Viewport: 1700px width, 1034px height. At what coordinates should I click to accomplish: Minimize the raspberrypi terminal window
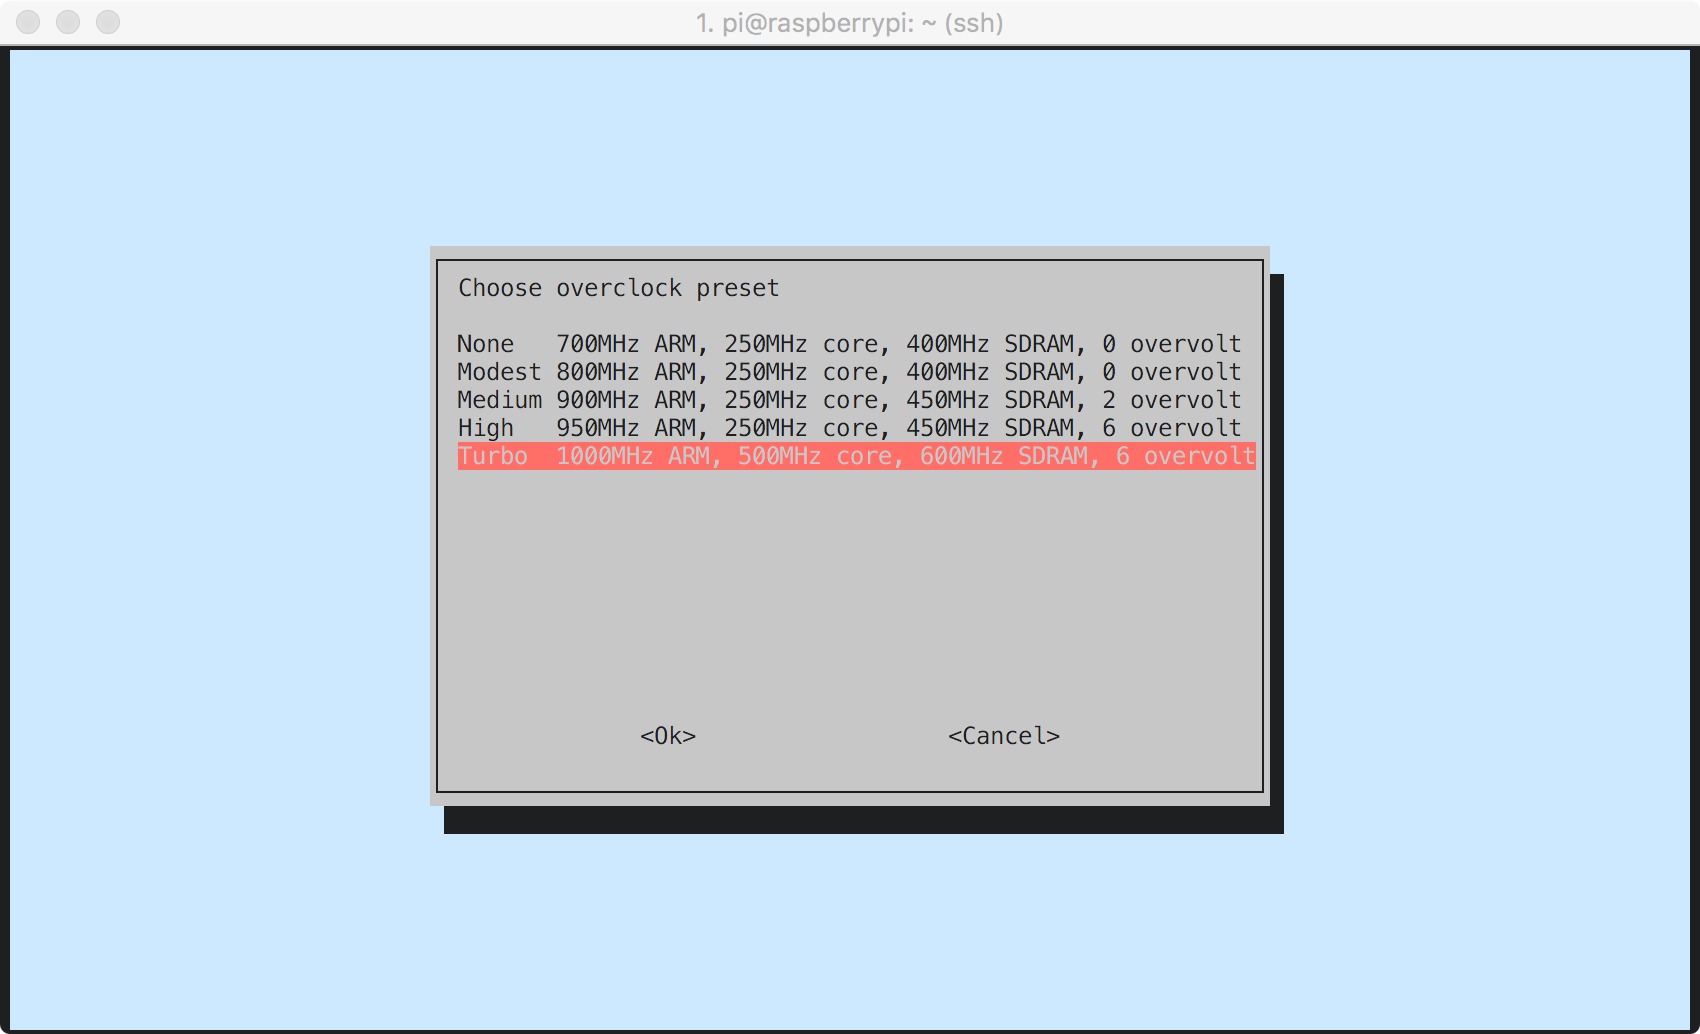click(x=68, y=22)
